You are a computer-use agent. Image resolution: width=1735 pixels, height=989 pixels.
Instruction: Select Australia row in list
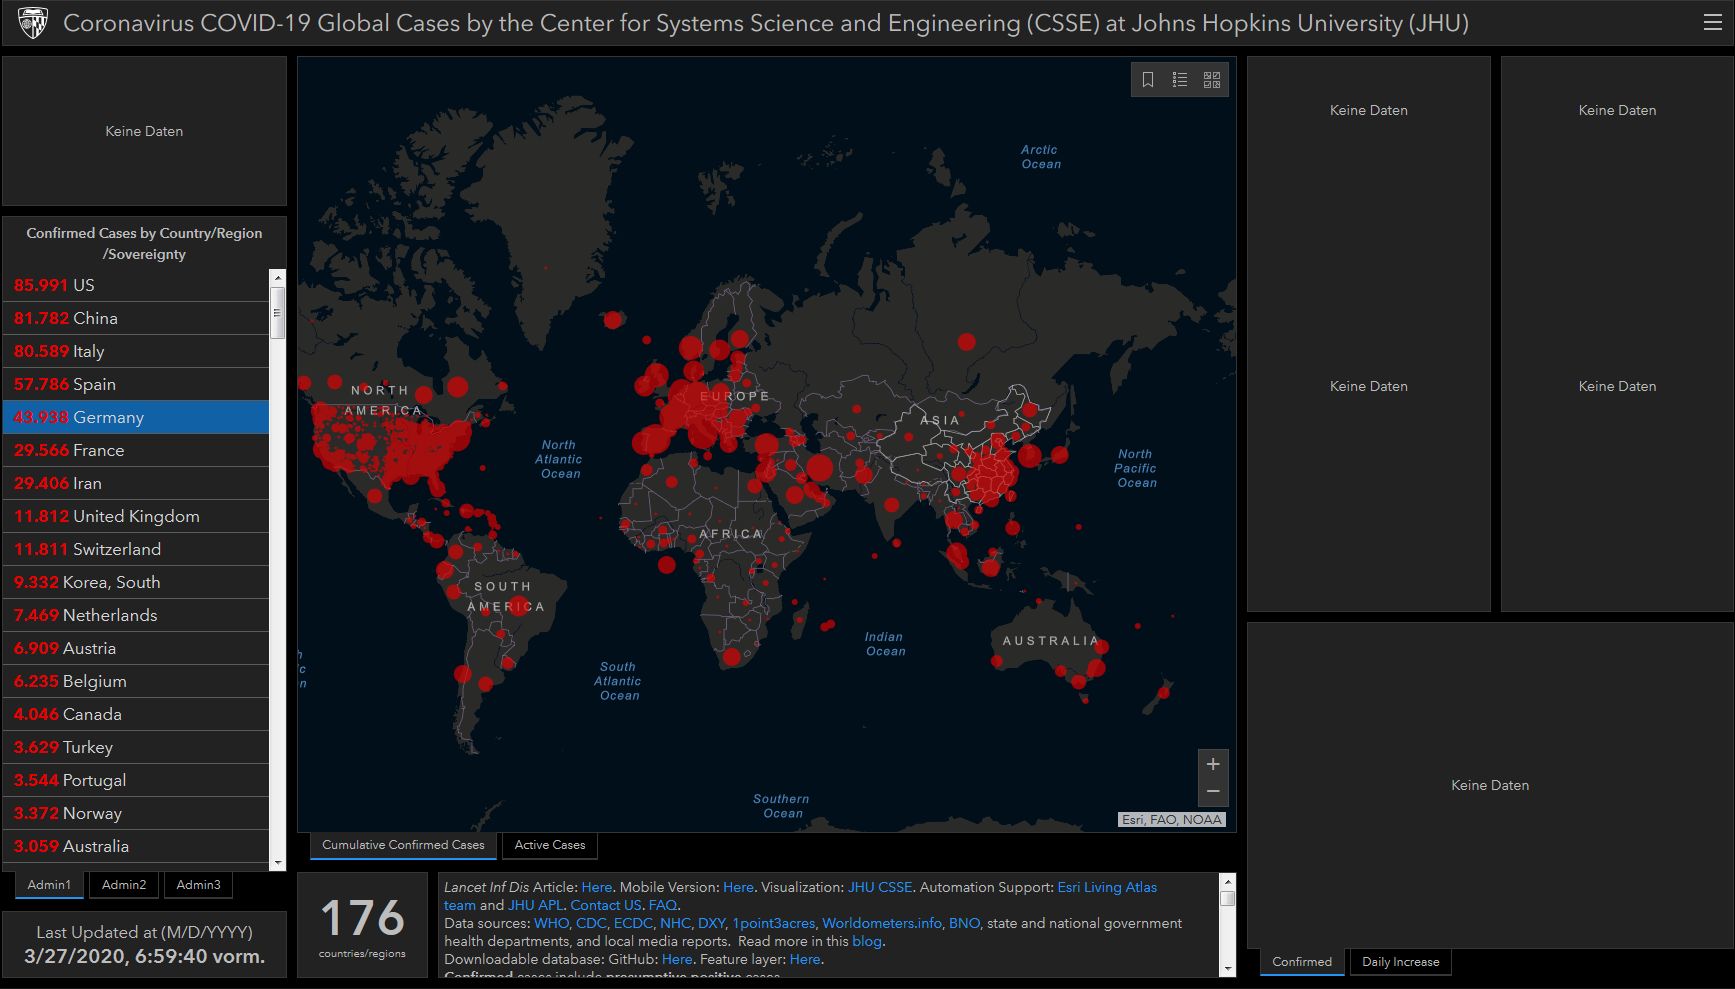pos(136,846)
